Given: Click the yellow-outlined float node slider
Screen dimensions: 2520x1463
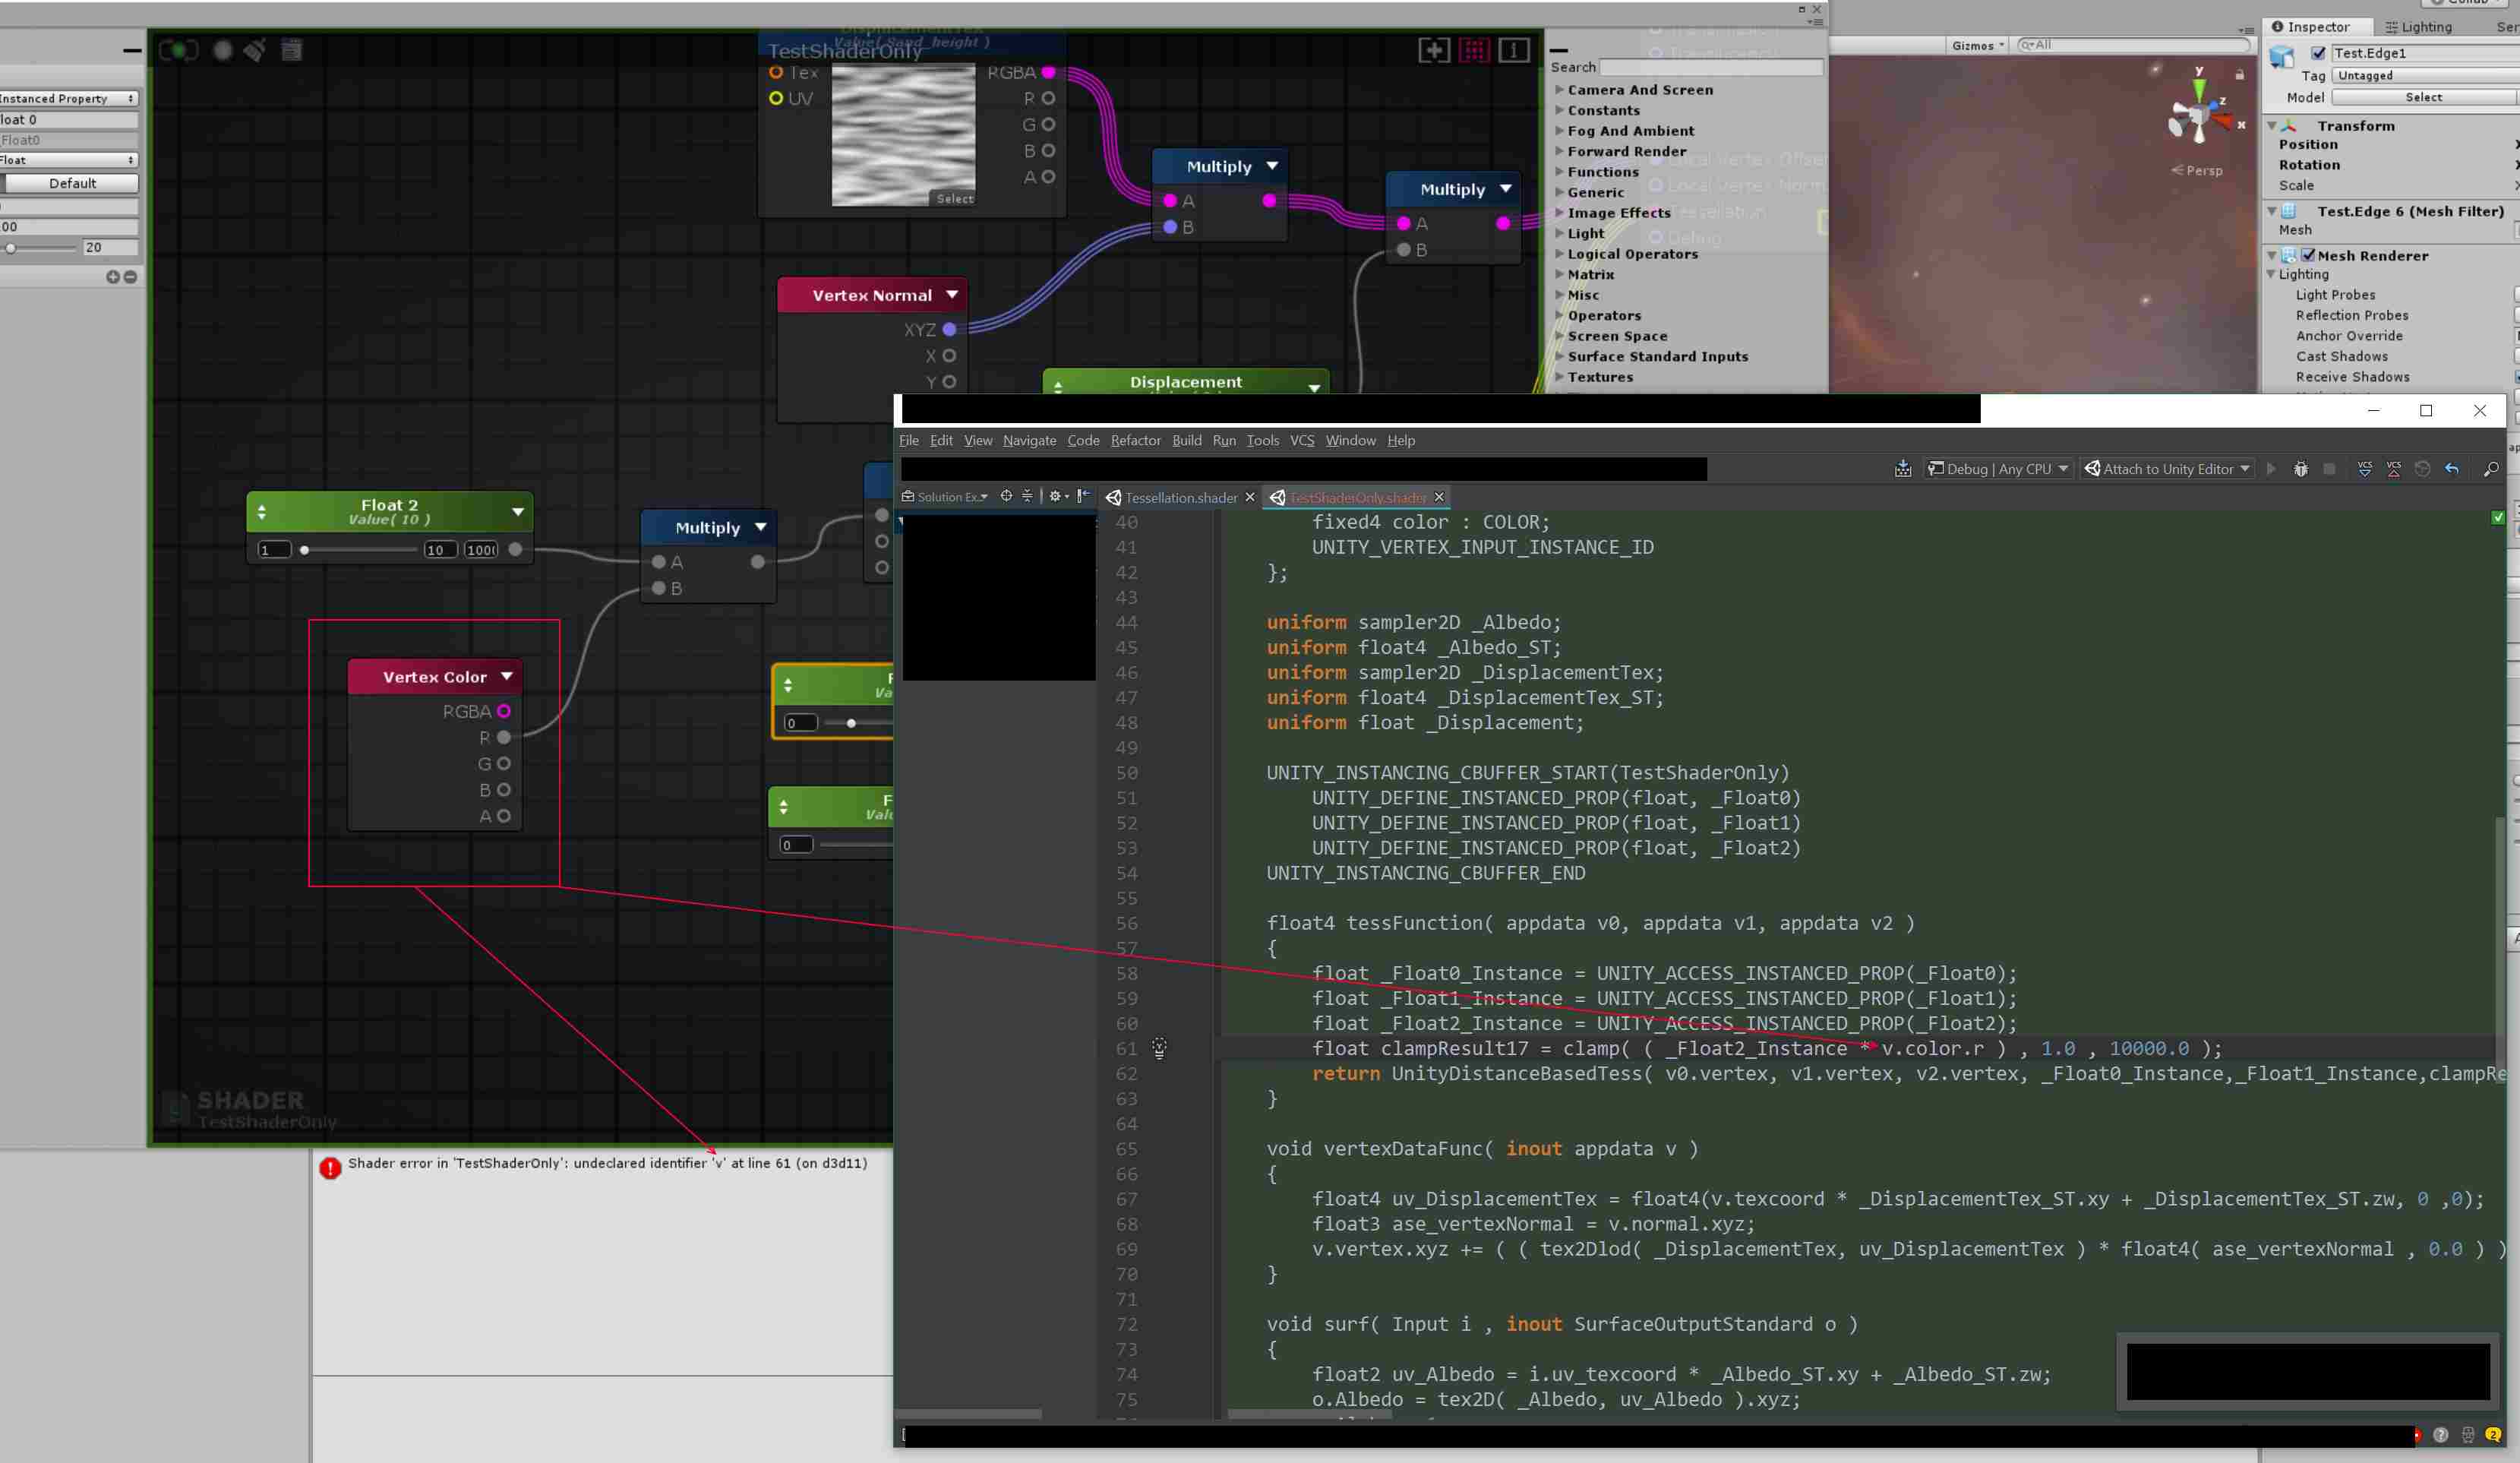Looking at the screenshot, I should [x=857, y=723].
